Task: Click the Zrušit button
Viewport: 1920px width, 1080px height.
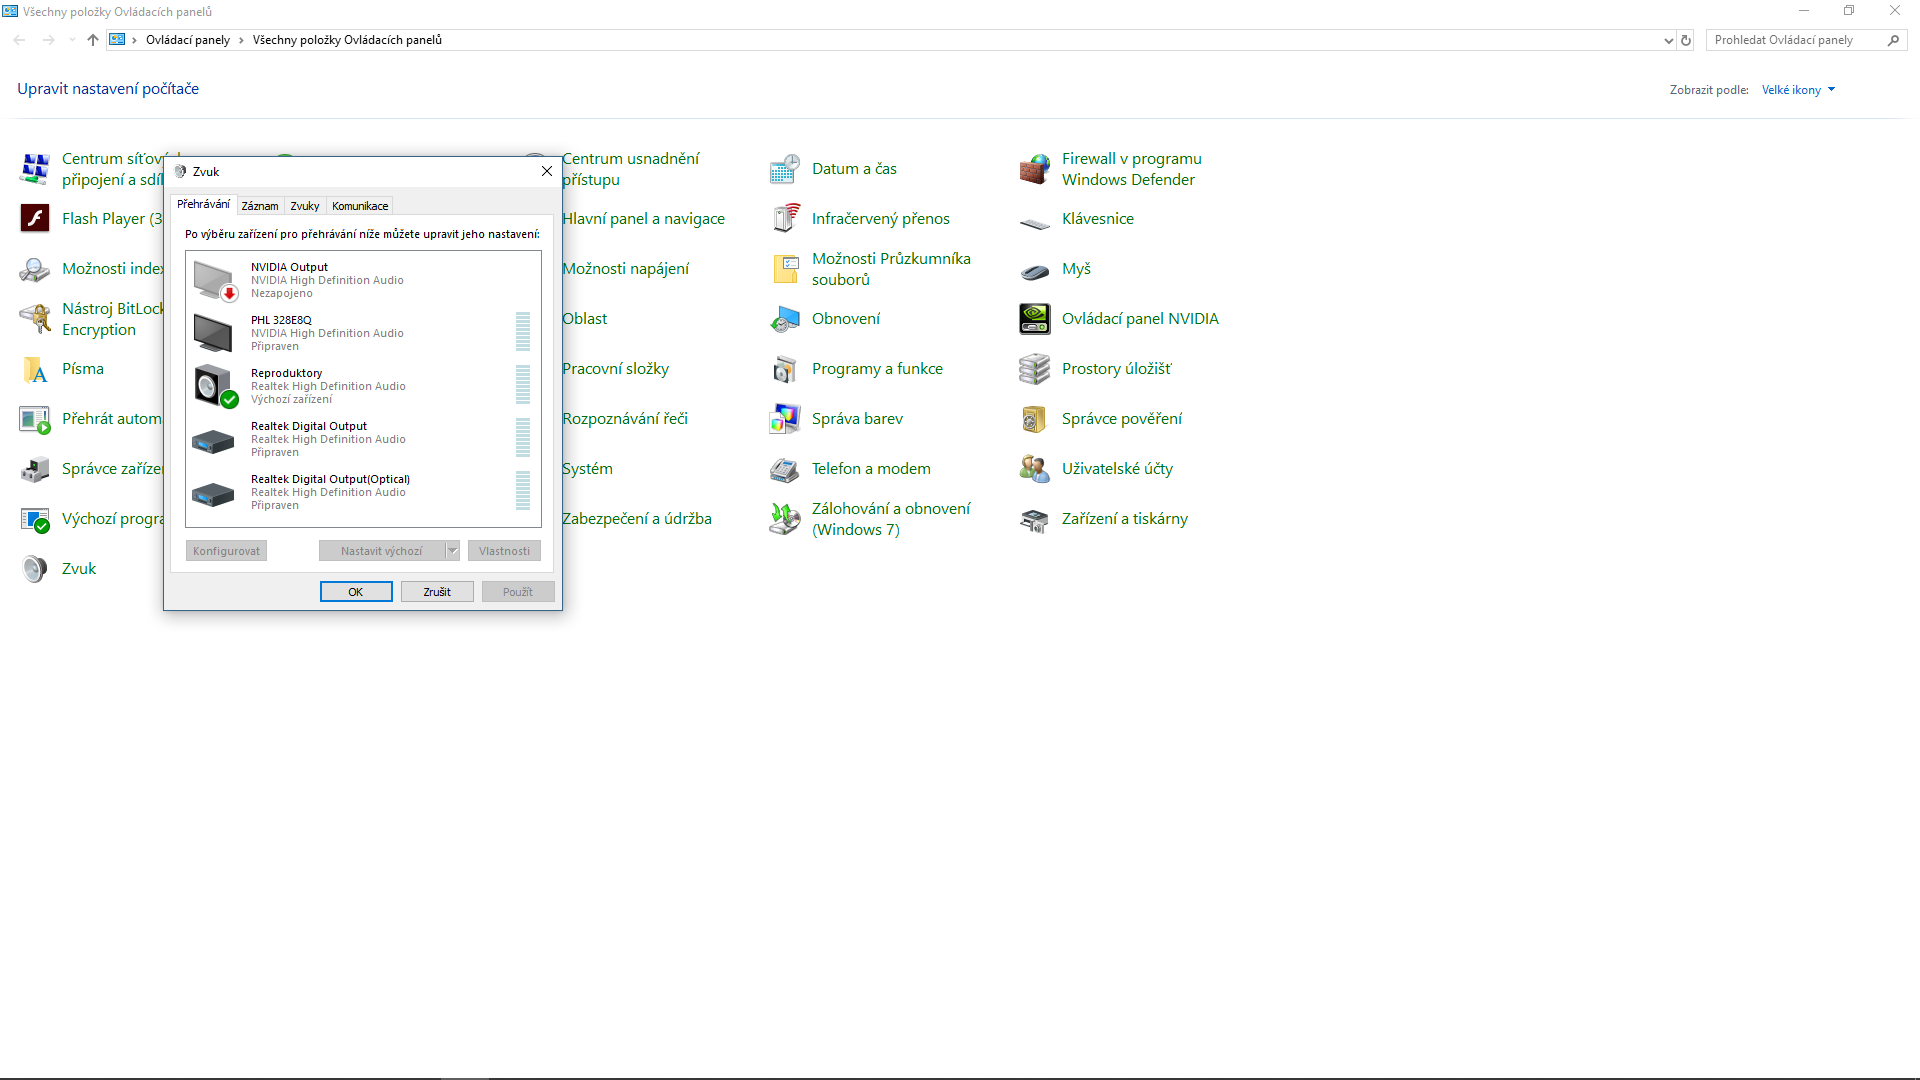Action: coord(437,592)
